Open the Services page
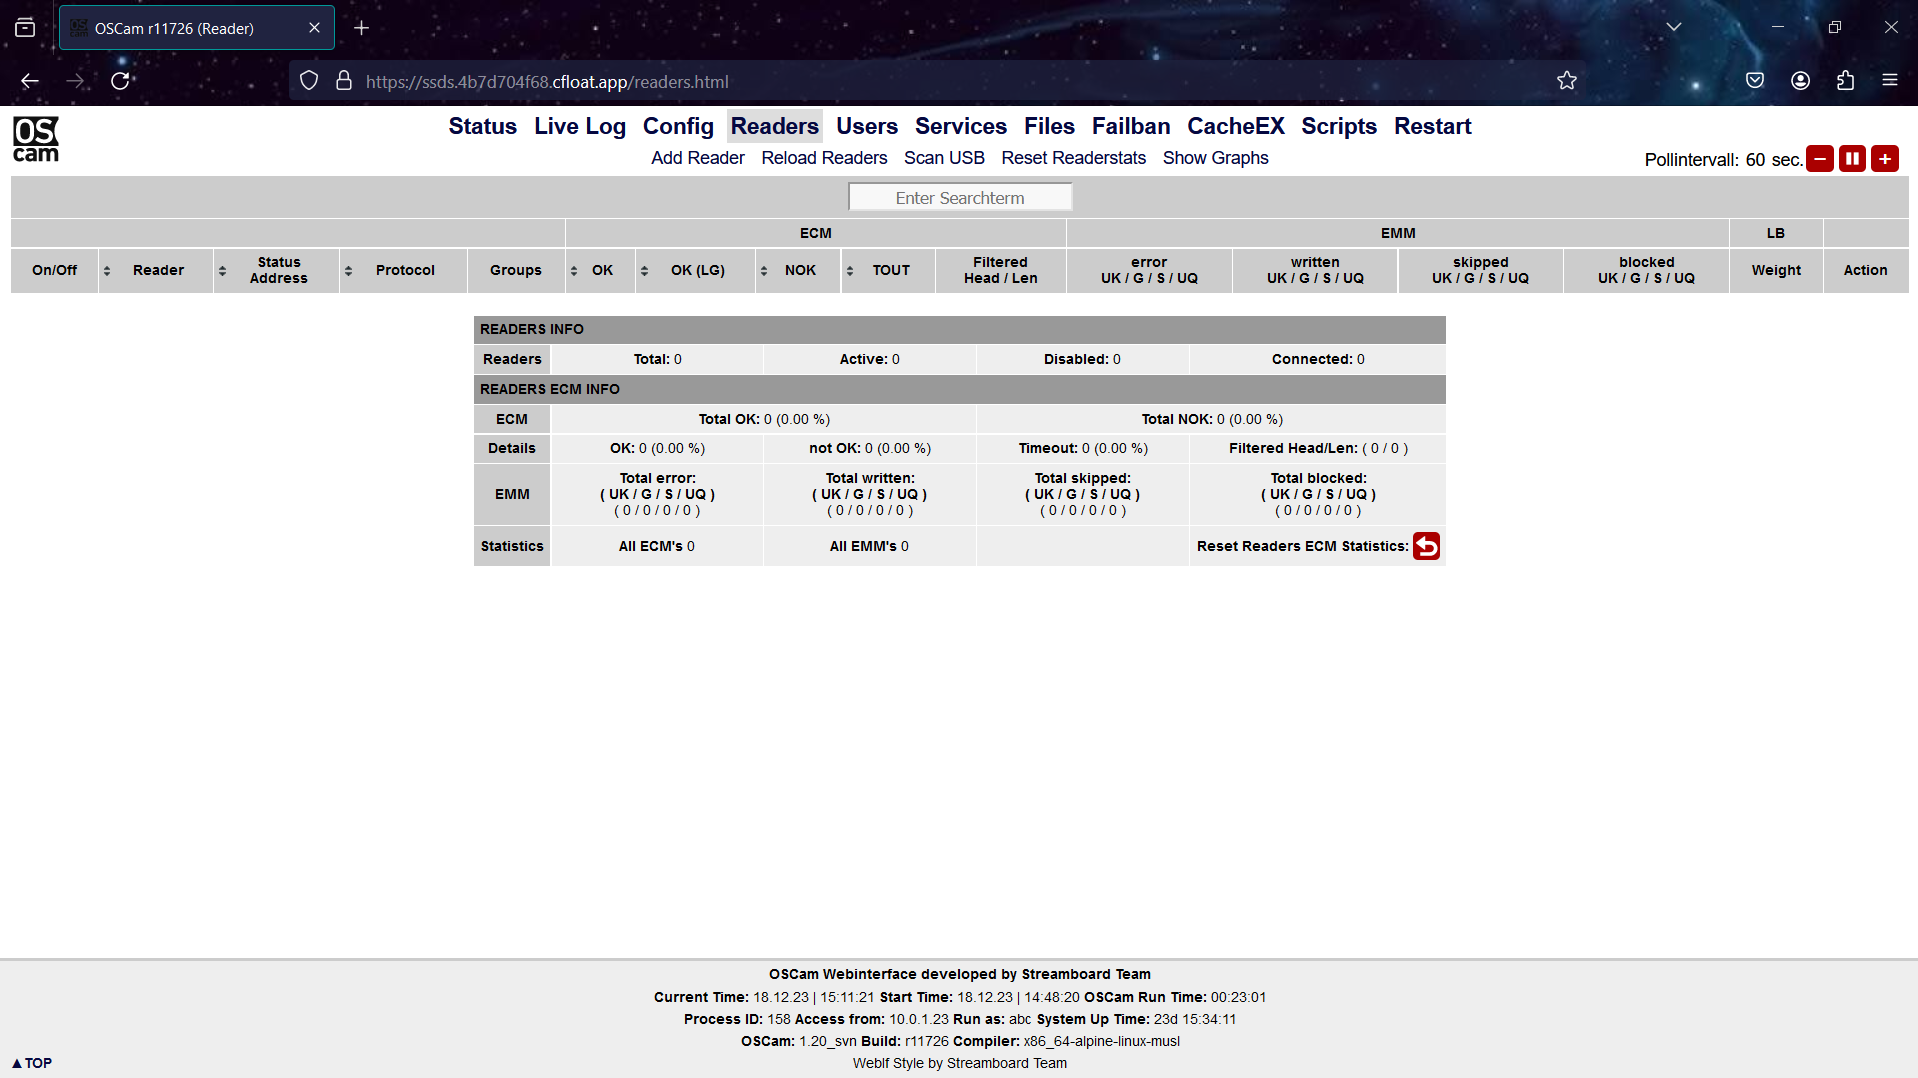1918x1078 pixels. pyautogui.click(x=961, y=126)
